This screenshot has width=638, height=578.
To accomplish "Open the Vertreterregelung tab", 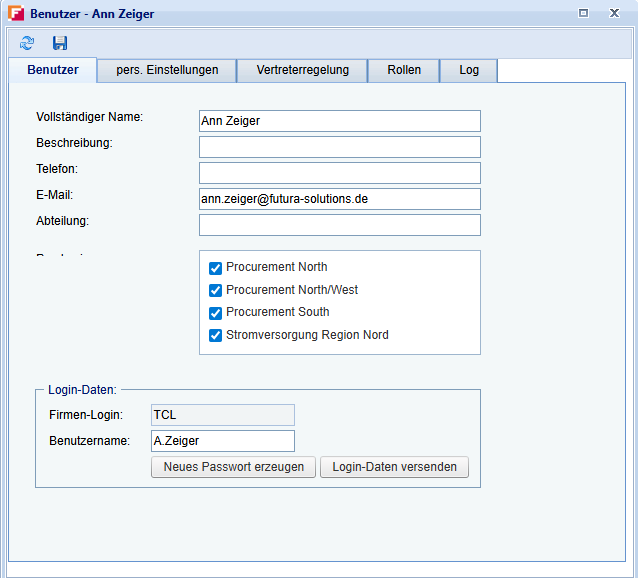I will point(302,70).
